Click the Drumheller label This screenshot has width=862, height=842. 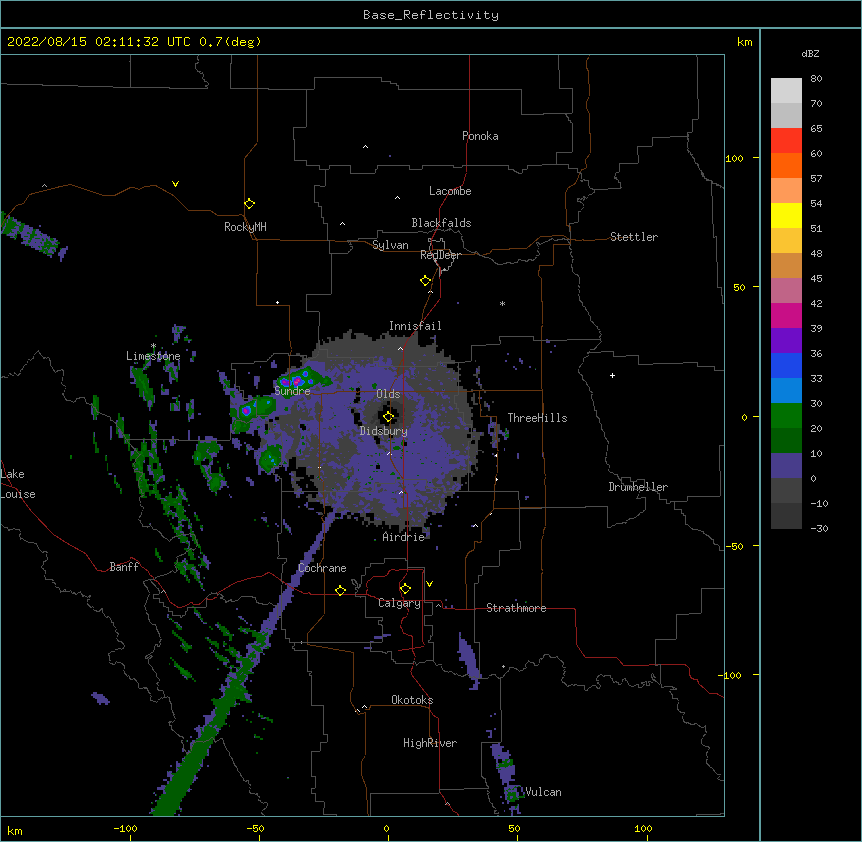tap(638, 487)
